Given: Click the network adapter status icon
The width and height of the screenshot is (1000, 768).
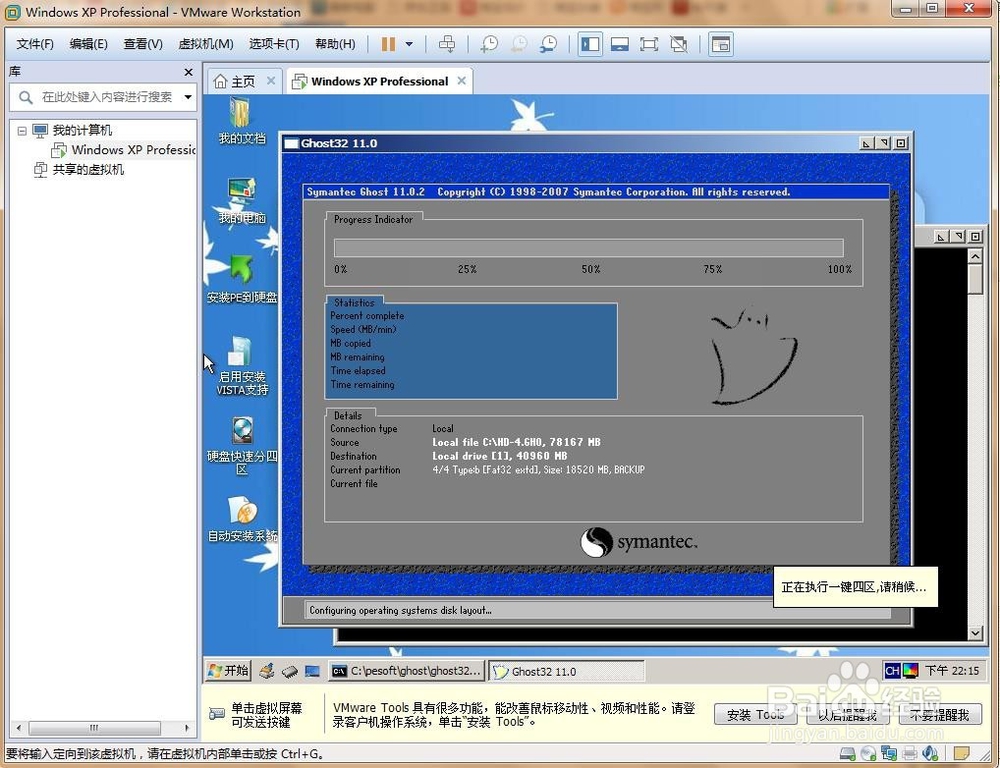Looking at the screenshot, I should (888, 754).
